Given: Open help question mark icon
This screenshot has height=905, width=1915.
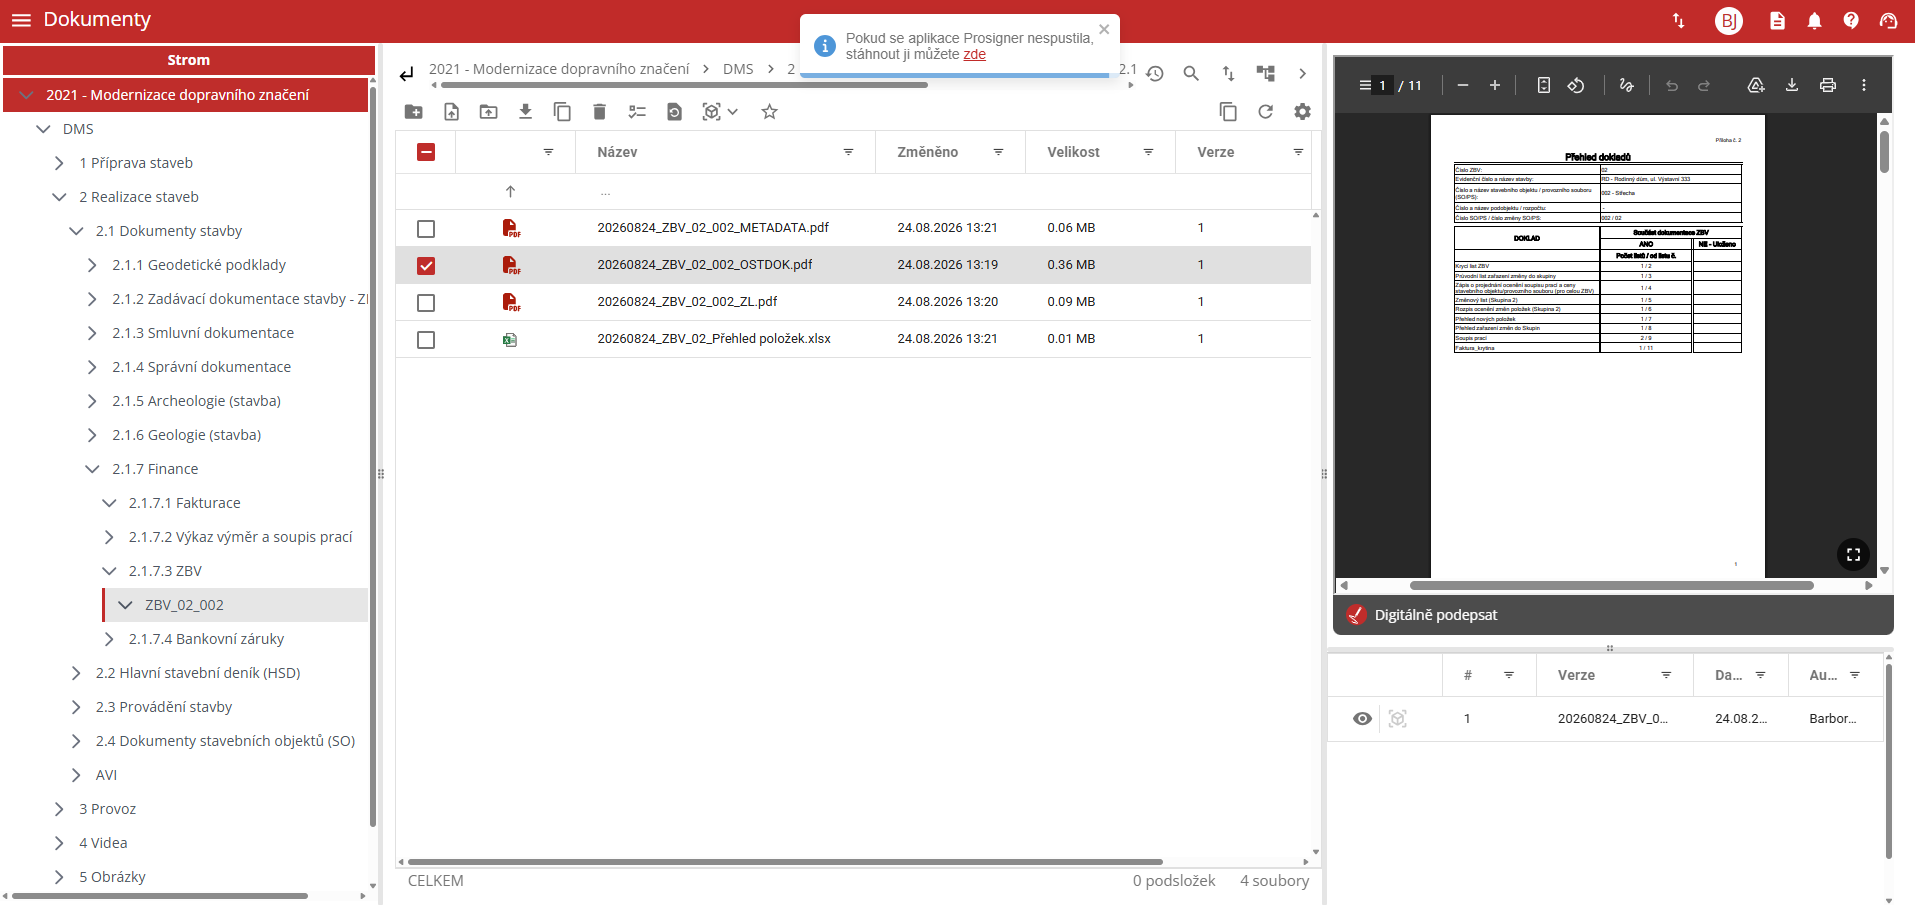Looking at the screenshot, I should pos(1851,21).
